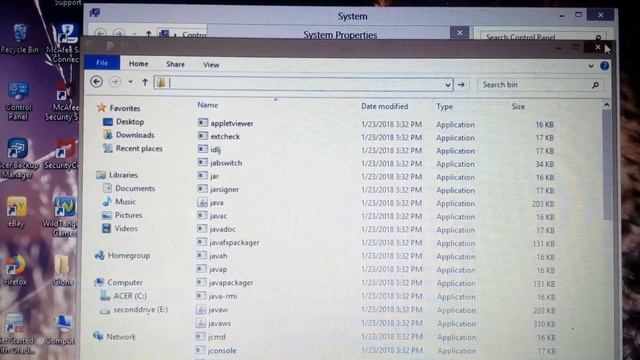The height and width of the screenshot is (360, 640).
Task: Switch to the Home ribbon tab
Action: 138,64
